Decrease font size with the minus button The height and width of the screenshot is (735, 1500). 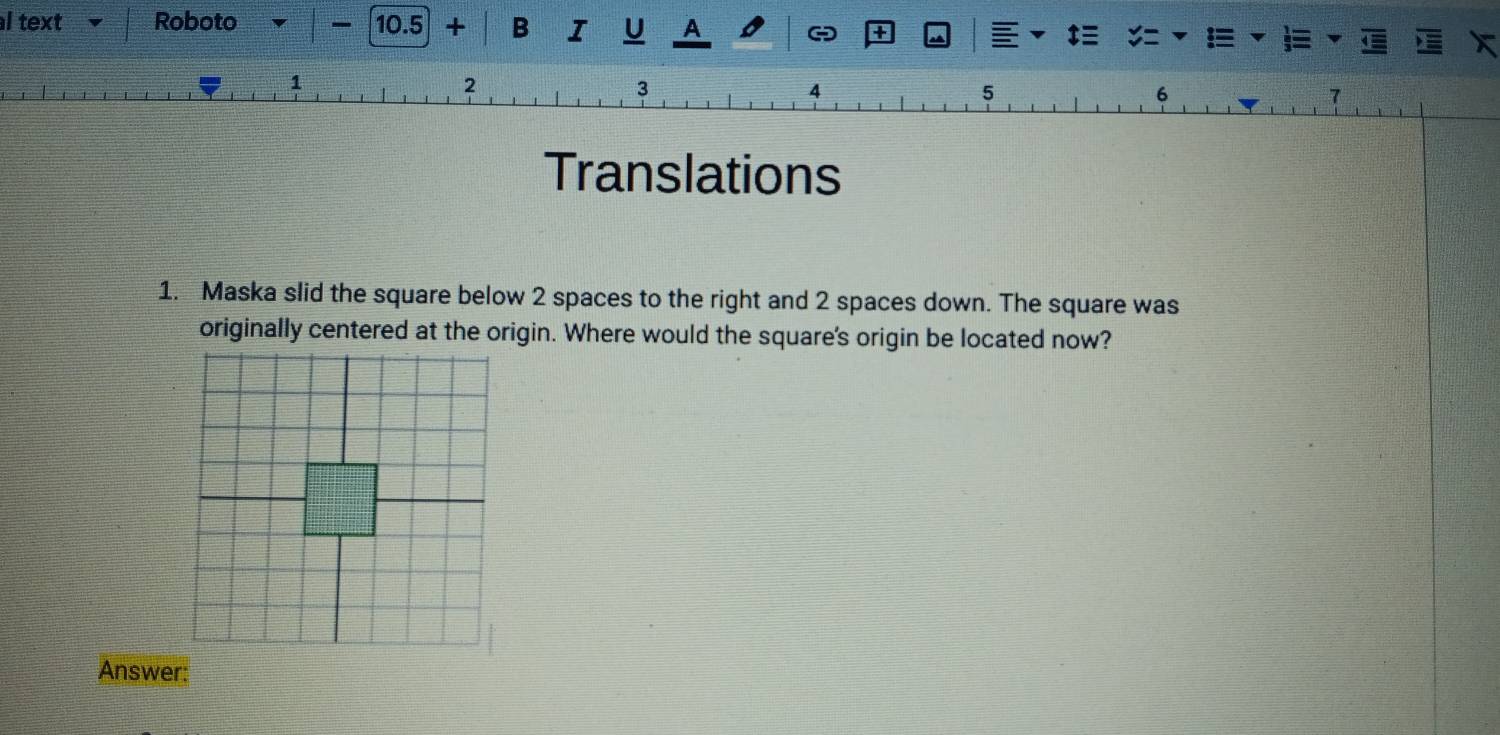pos(343,25)
